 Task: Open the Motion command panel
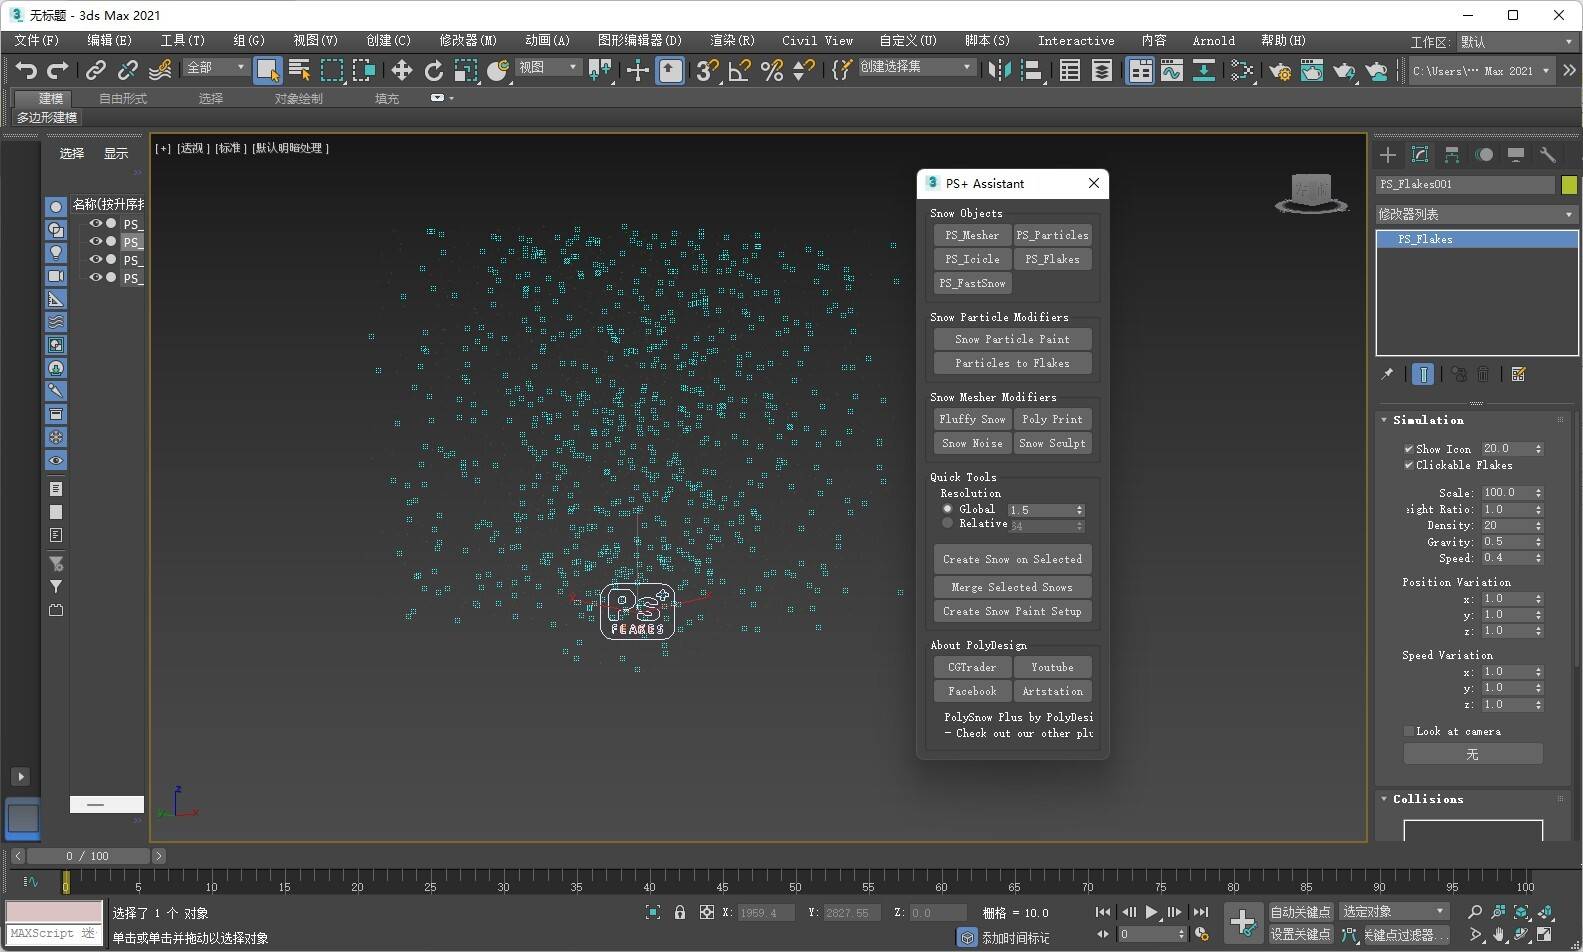click(1484, 154)
